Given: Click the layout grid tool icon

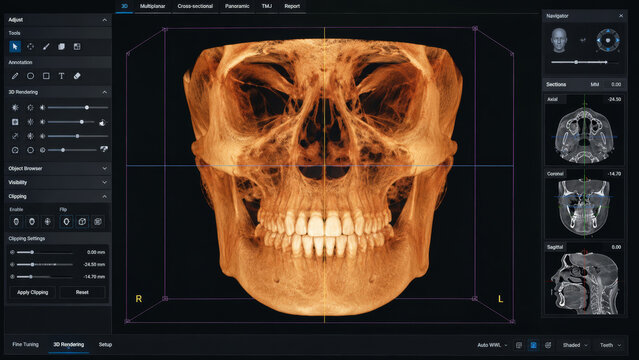Looking at the screenshot, I should (77, 46).
